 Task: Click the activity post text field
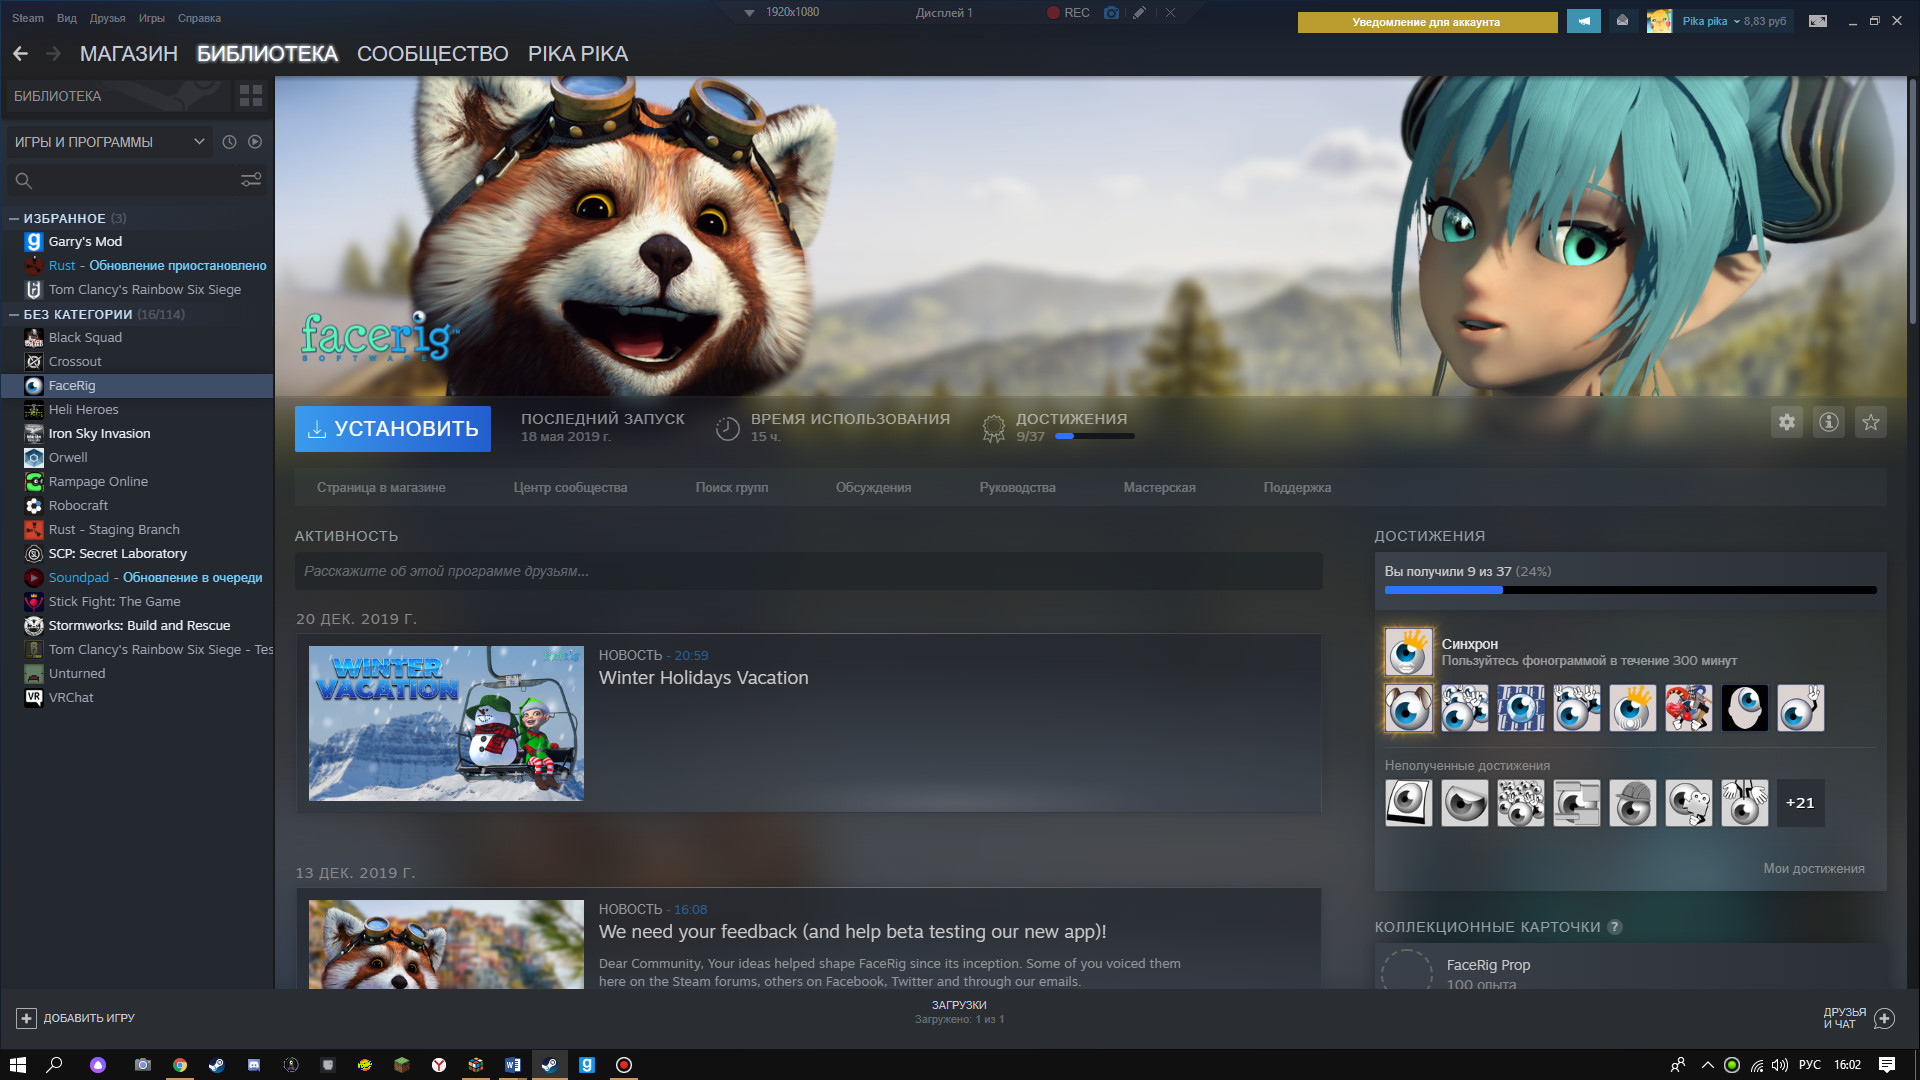(808, 572)
